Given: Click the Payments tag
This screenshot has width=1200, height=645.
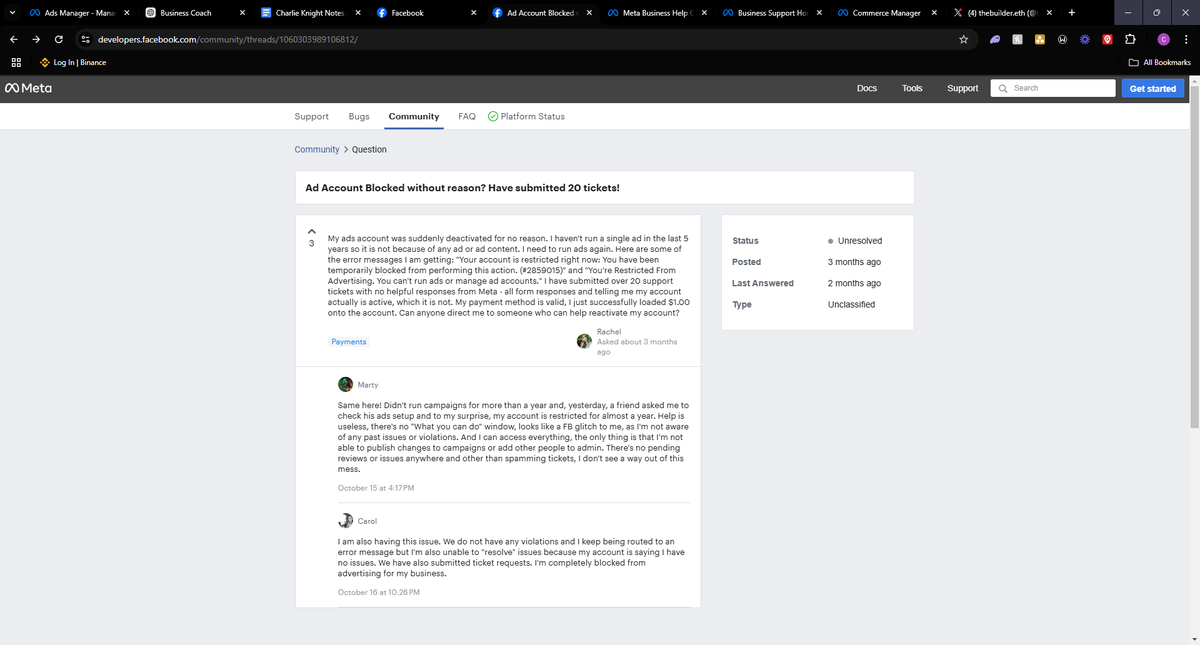Looking at the screenshot, I should [x=349, y=342].
